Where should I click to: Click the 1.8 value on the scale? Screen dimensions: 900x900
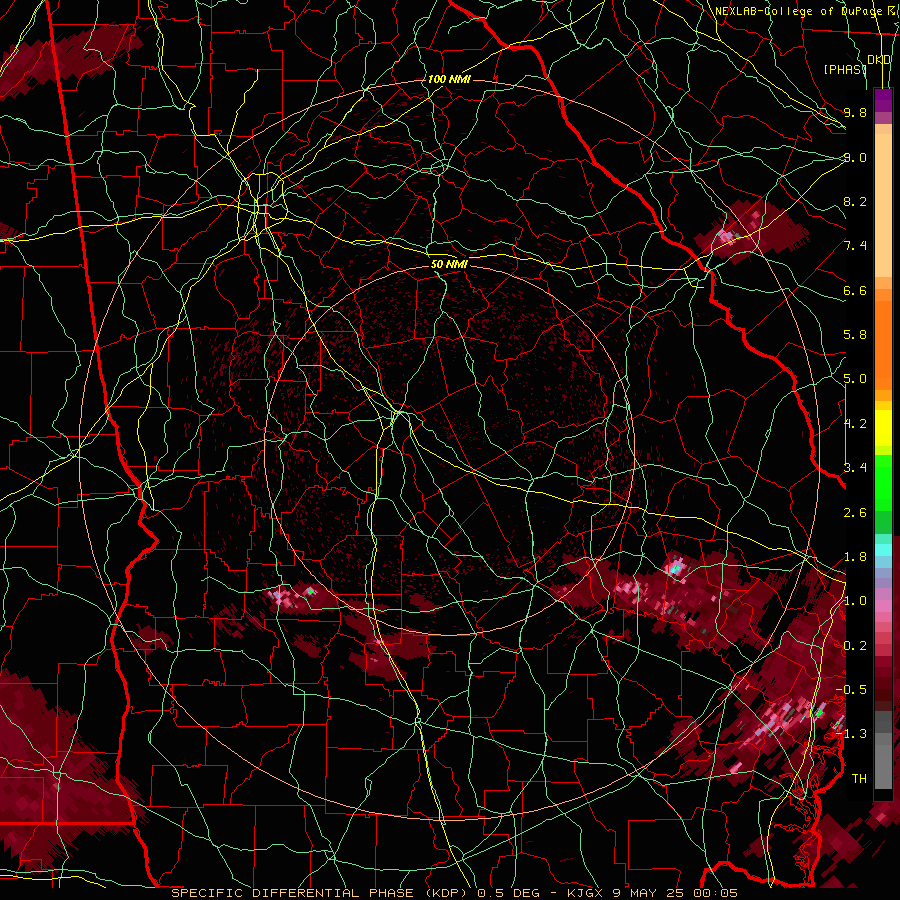[855, 557]
